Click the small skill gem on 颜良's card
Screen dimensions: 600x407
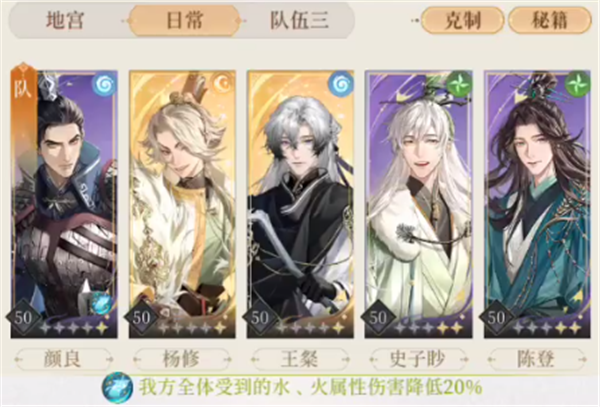101,304
